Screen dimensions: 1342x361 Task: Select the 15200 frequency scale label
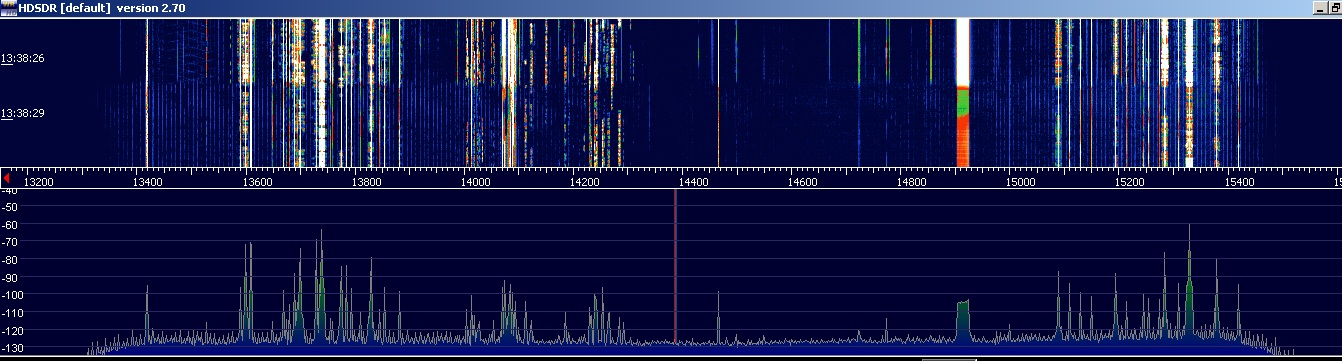pyautogui.click(x=1129, y=183)
